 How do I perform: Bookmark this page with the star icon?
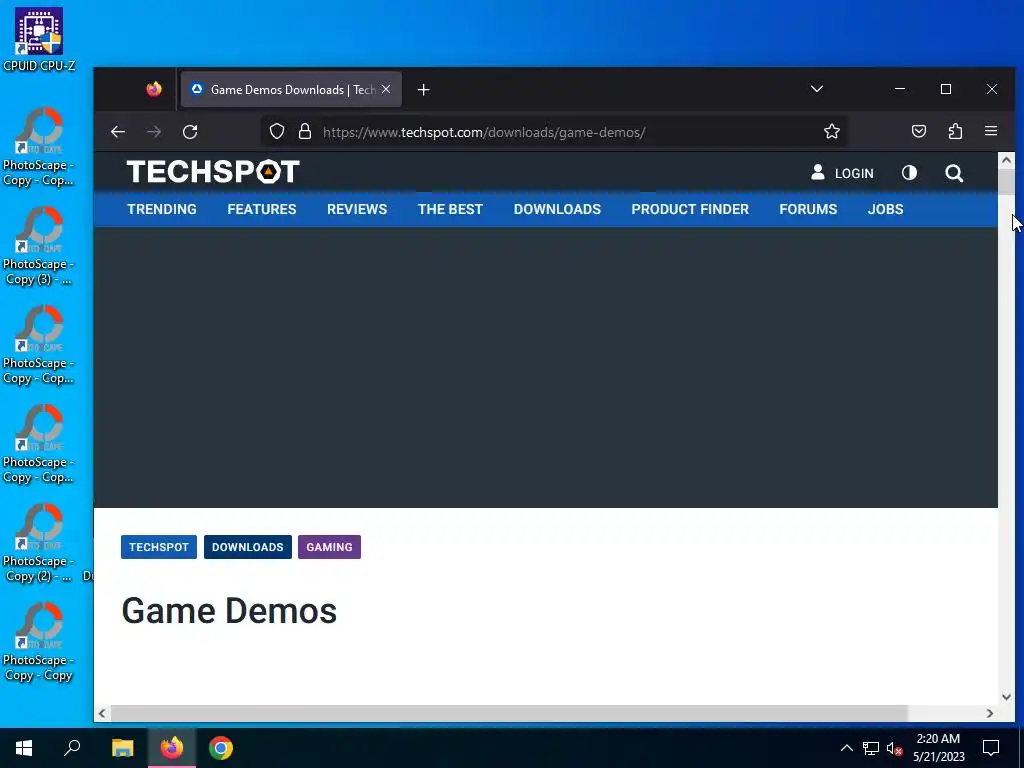pos(831,132)
